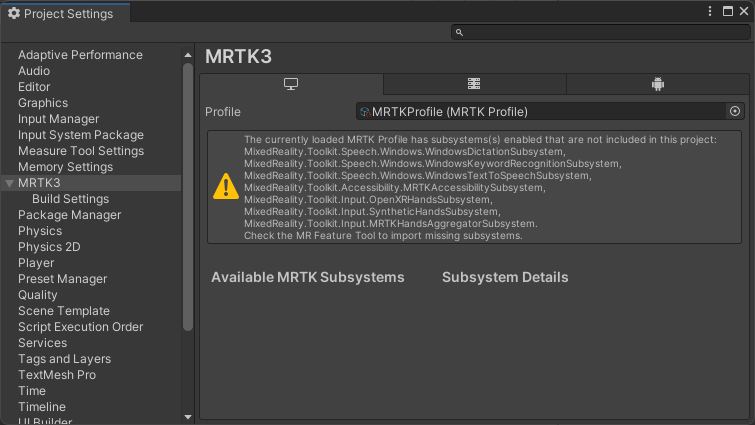
Task: Click the Profile field label
Action: coord(222,112)
